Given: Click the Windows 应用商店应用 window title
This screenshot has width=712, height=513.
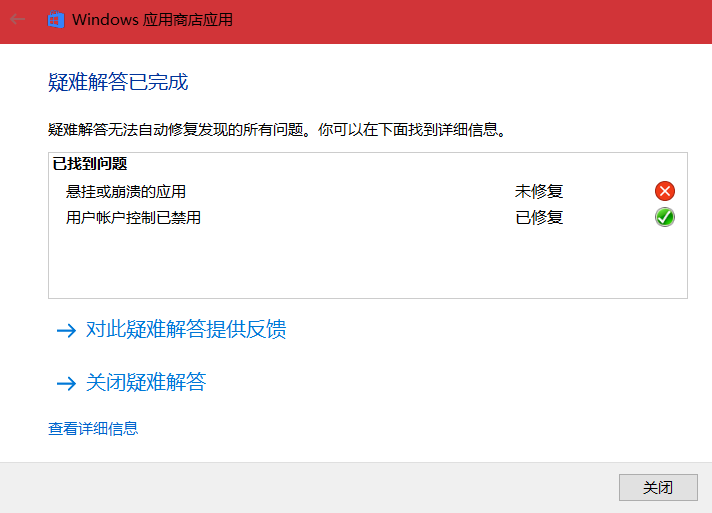Looking at the screenshot, I should (153, 20).
